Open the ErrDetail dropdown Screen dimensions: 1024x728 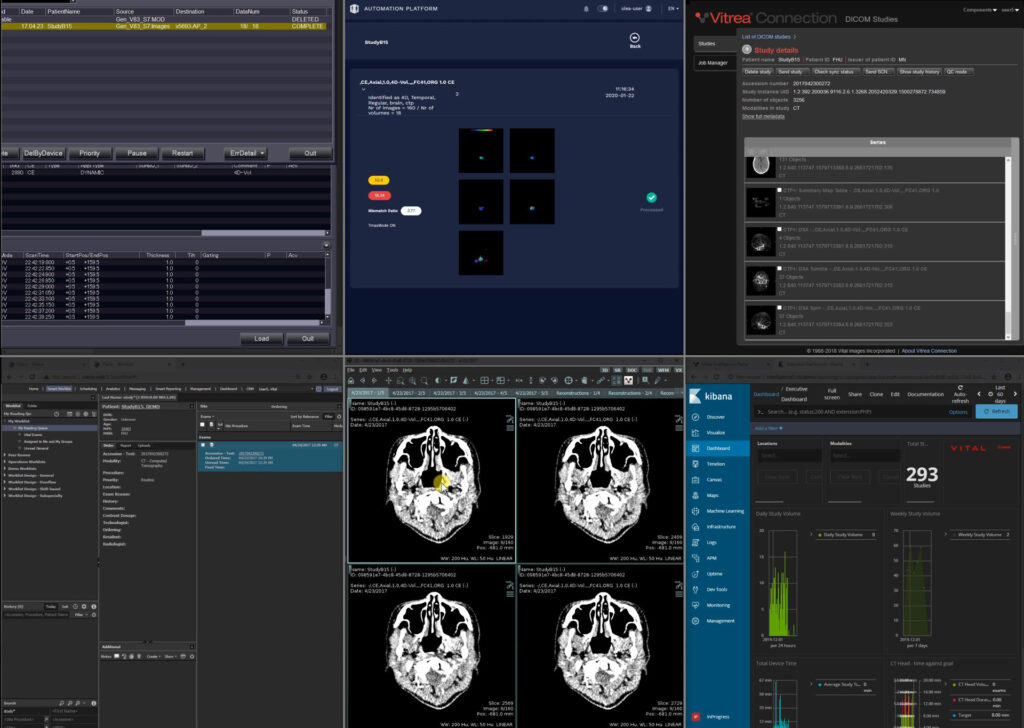pyautogui.click(x=245, y=152)
